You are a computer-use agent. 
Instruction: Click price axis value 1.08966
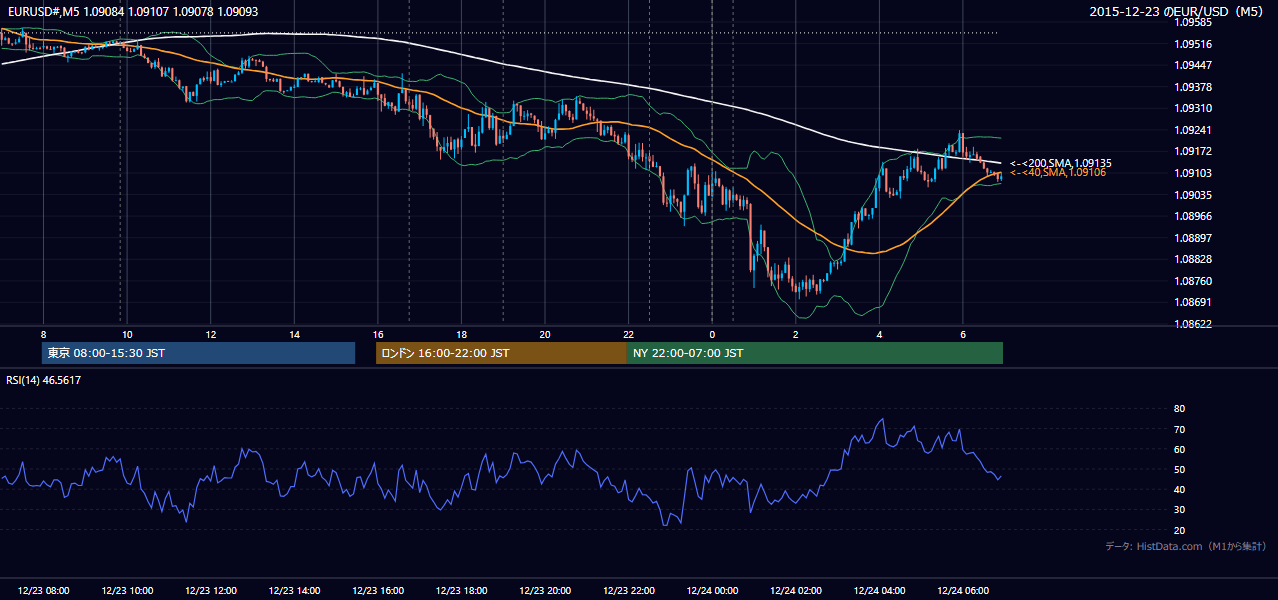[1193, 216]
